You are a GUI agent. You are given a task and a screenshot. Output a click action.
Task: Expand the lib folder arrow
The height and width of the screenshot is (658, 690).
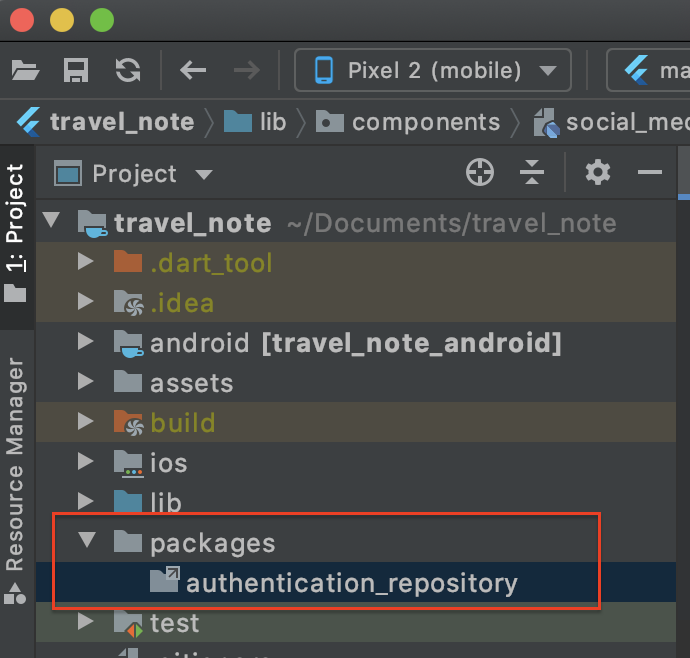[85, 501]
